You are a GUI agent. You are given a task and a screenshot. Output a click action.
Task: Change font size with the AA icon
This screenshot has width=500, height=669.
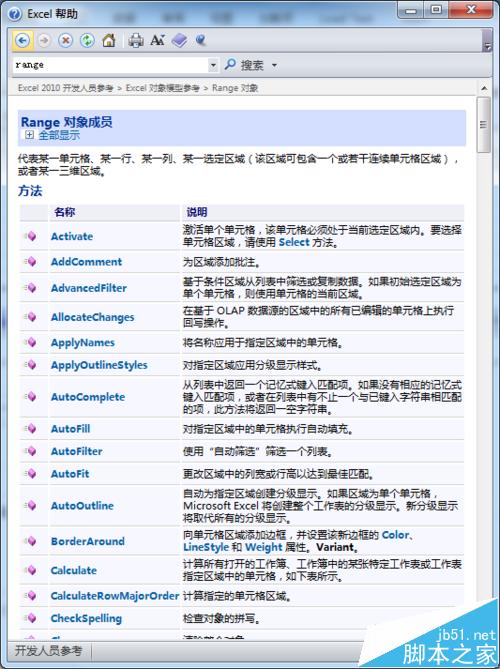pos(157,41)
